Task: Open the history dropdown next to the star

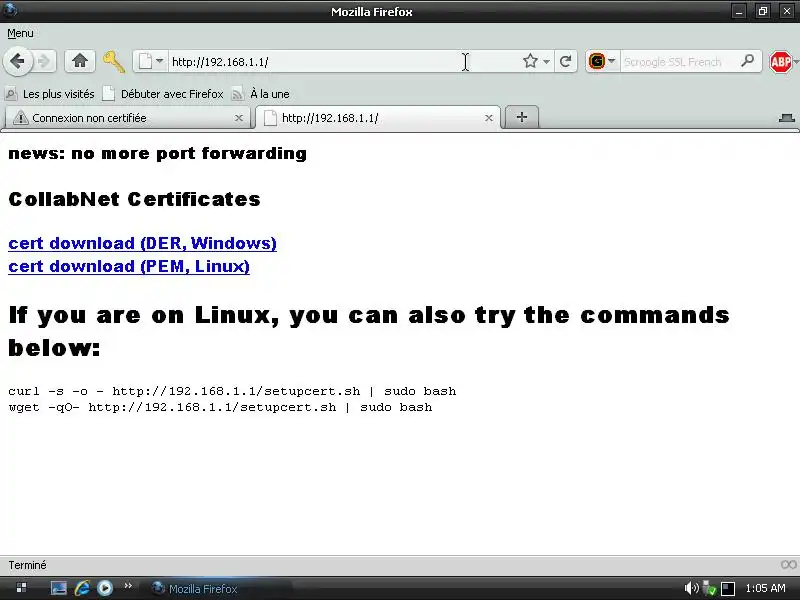Action: point(546,62)
